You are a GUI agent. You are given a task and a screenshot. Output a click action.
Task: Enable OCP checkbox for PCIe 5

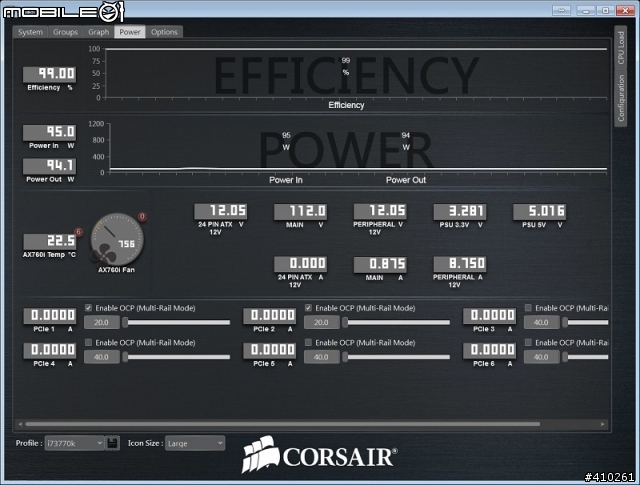click(309, 343)
